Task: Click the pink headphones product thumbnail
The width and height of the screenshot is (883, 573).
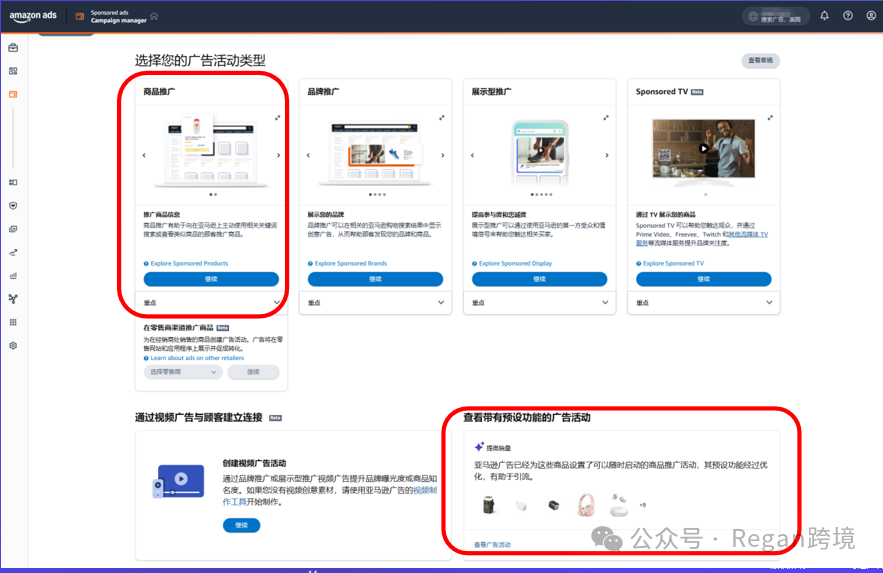Action: pyautogui.click(x=586, y=505)
